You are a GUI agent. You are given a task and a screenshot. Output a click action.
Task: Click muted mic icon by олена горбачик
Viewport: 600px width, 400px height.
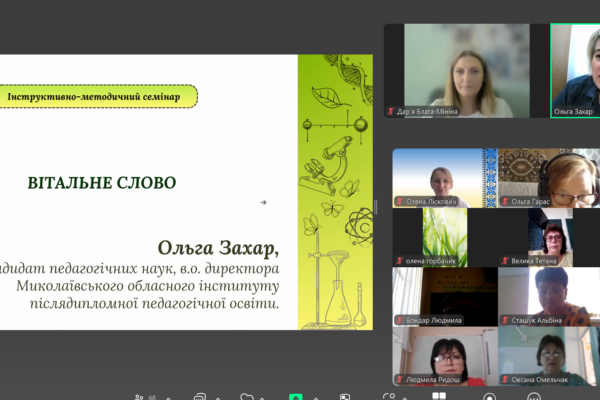(x=400, y=261)
